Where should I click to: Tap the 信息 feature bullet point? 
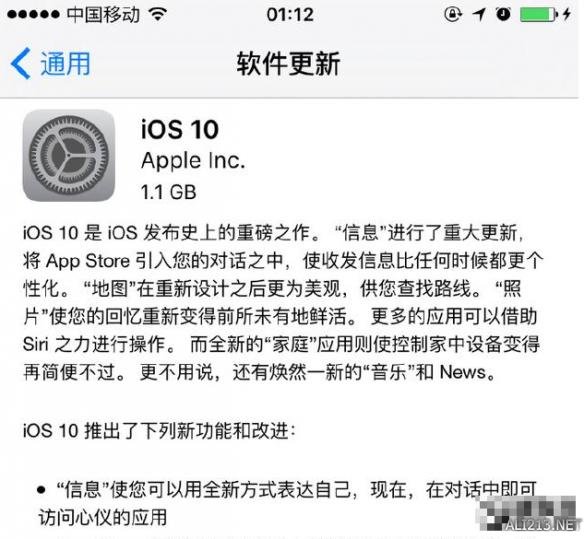287,503
